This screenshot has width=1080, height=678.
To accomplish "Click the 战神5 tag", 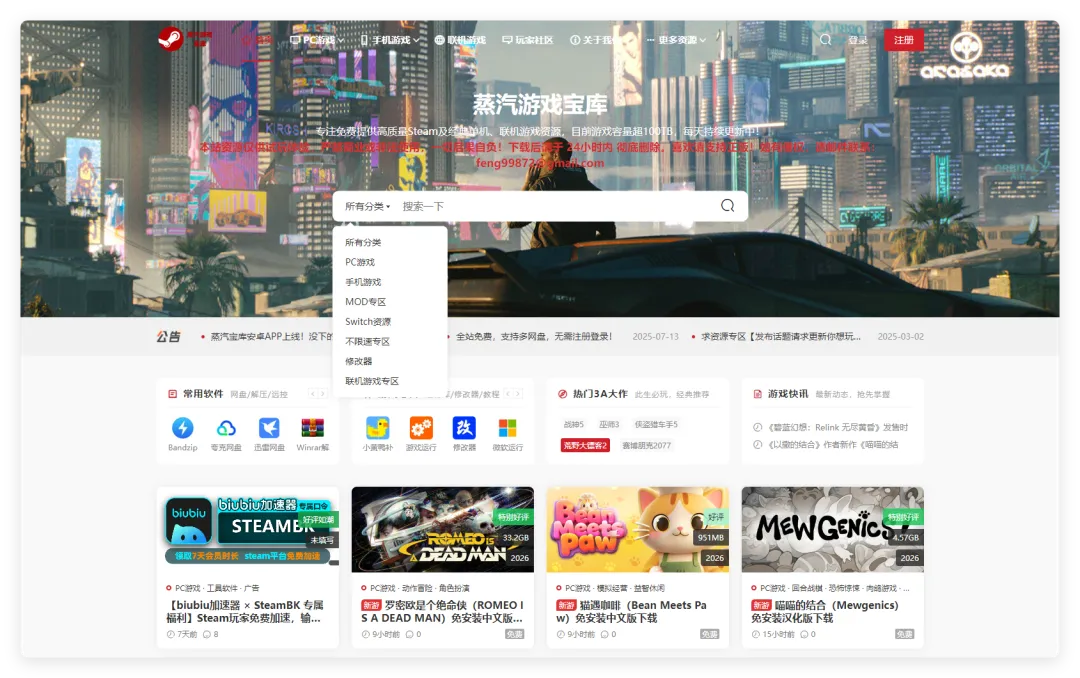I will point(574,424).
